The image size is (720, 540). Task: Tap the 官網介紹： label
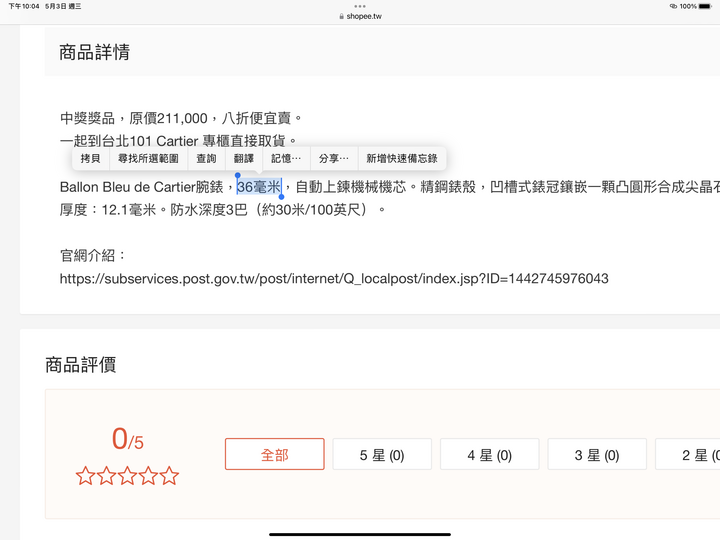(x=93, y=255)
